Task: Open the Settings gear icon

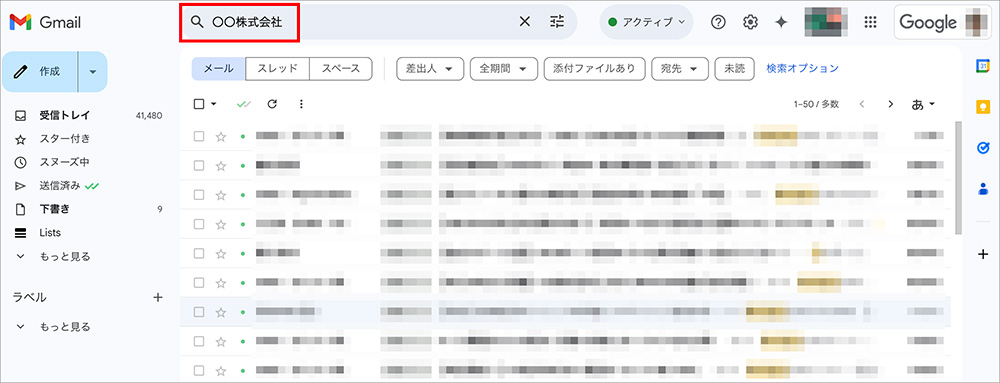Action: [x=750, y=22]
